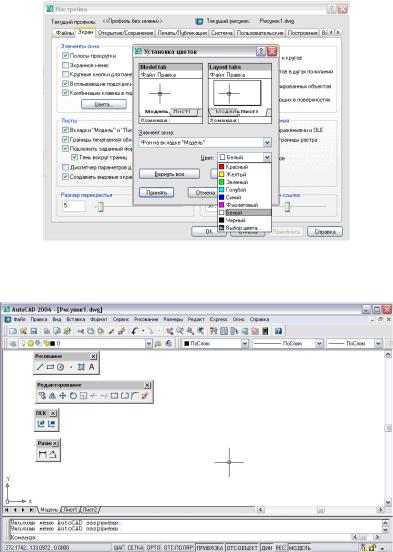Click the Размер перекрестья slider handle
This screenshot has width=393, height=552.
coord(101,207)
